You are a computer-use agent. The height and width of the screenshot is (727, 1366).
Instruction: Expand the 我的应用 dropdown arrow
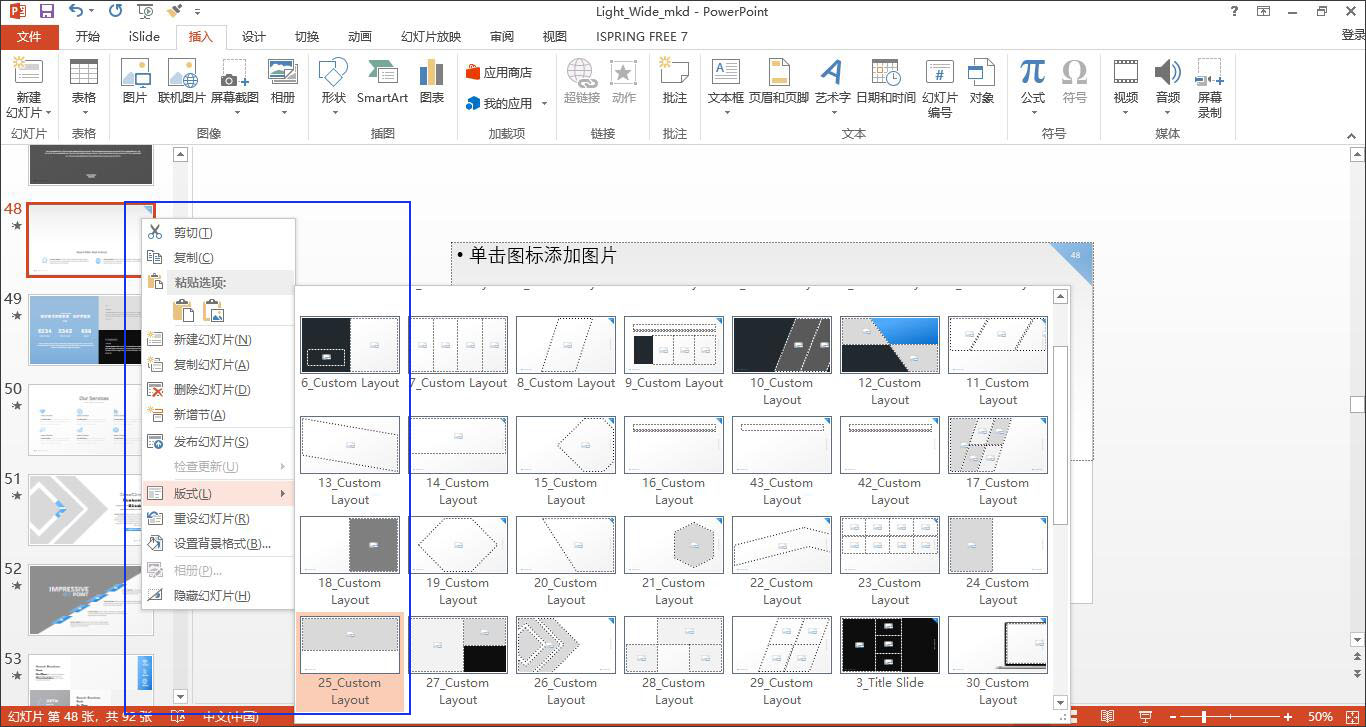tap(544, 104)
